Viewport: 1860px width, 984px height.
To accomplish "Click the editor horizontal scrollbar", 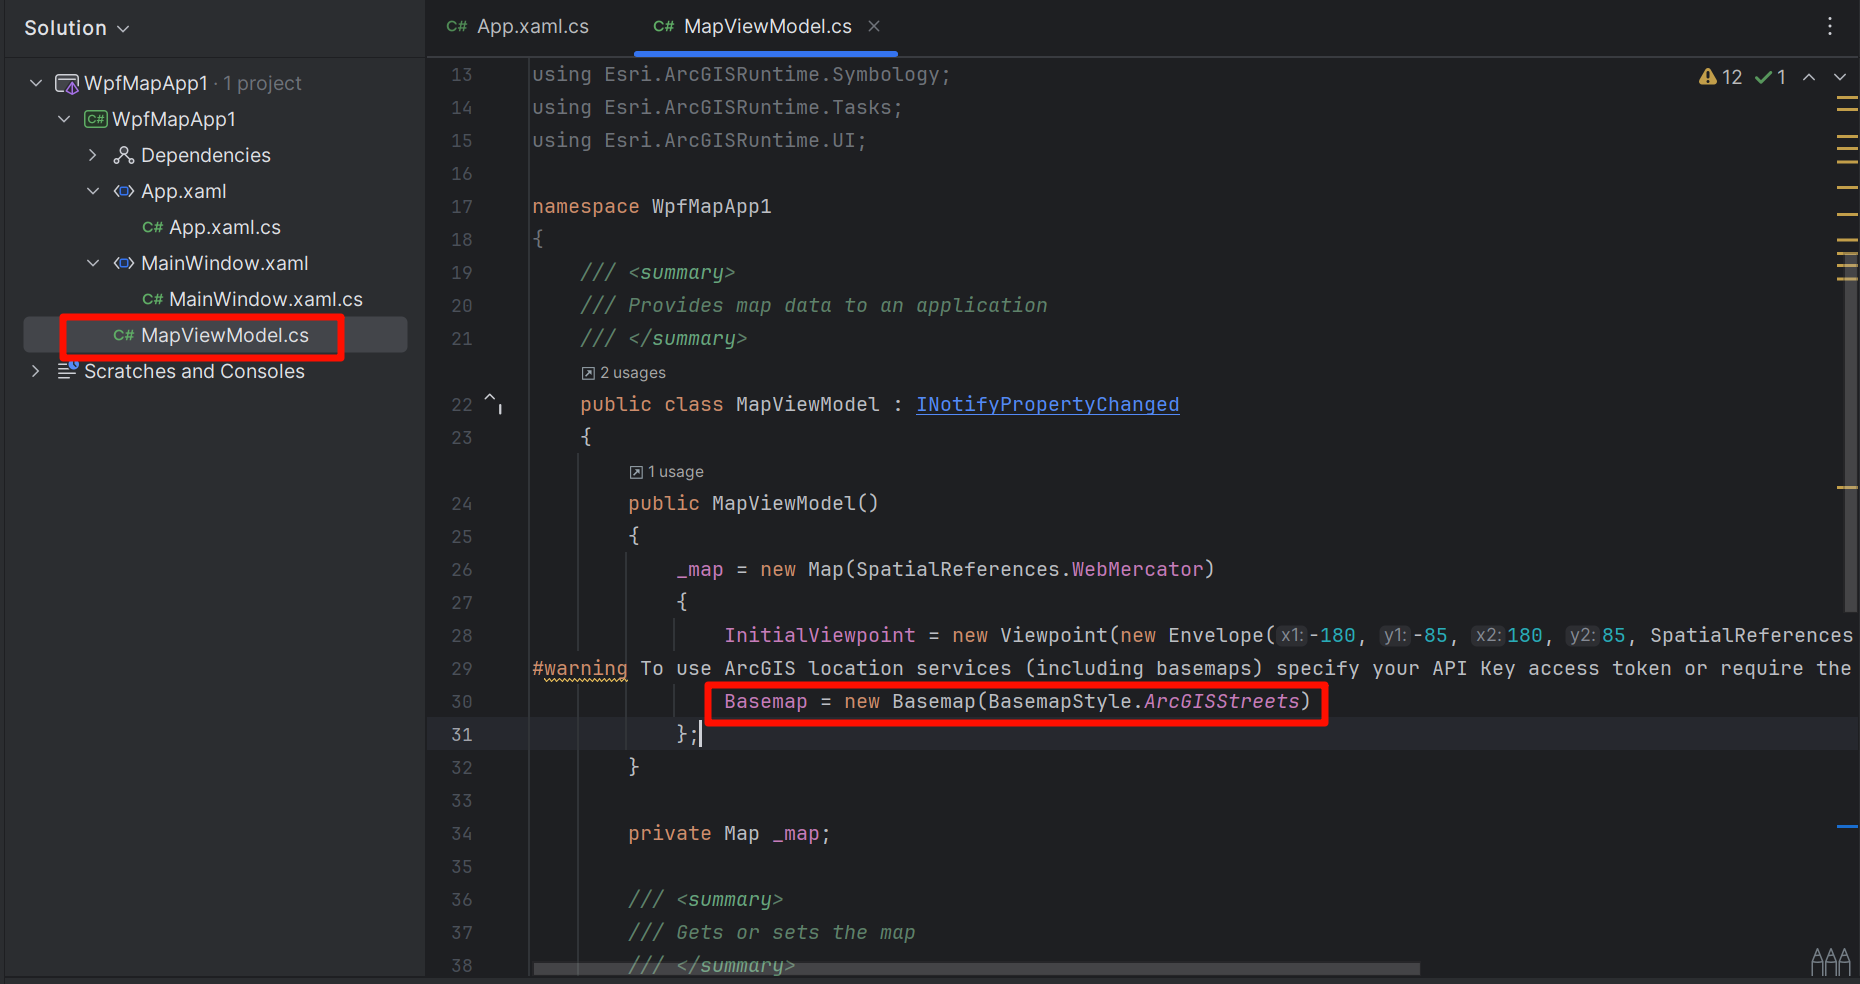I will click(976, 968).
